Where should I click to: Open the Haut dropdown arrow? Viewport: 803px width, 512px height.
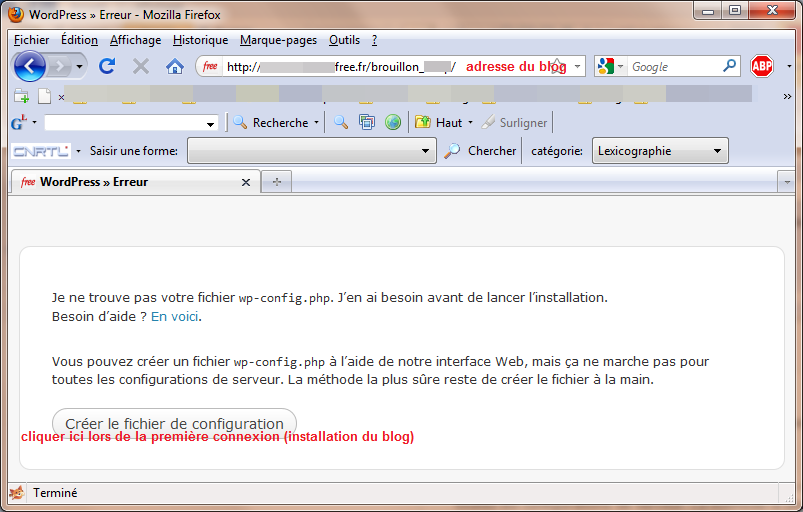click(x=470, y=123)
